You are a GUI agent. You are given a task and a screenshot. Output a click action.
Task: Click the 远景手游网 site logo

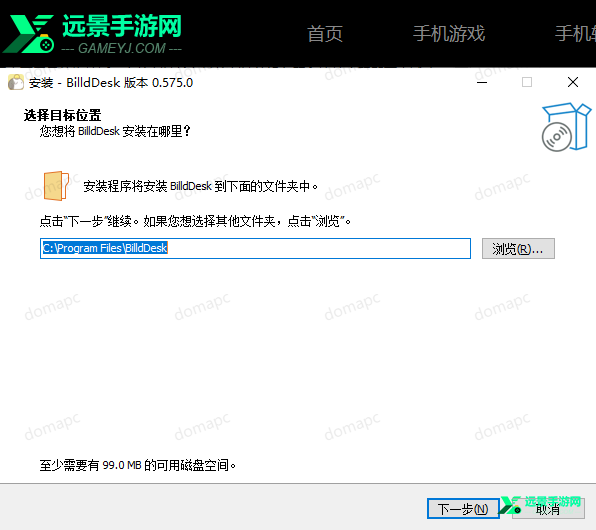[92, 33]
